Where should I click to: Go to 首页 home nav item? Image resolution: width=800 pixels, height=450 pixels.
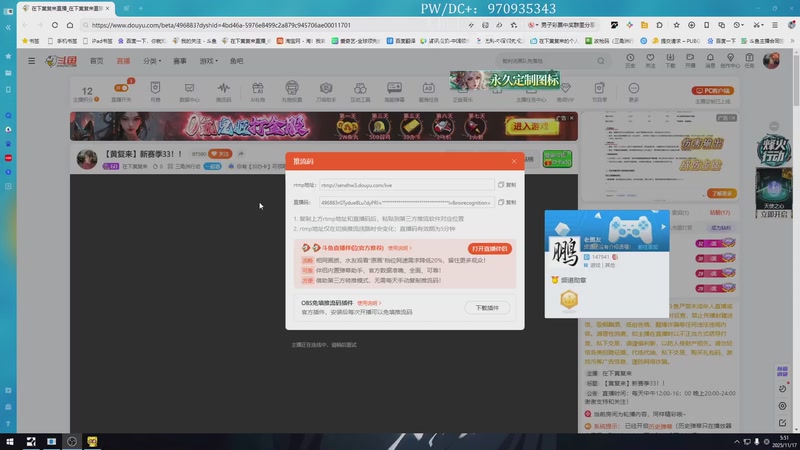tap(96, 61)
